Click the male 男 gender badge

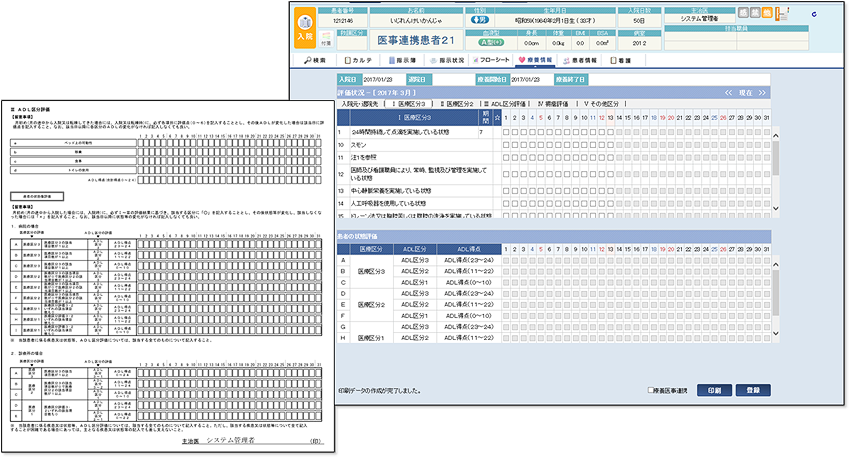479,20
